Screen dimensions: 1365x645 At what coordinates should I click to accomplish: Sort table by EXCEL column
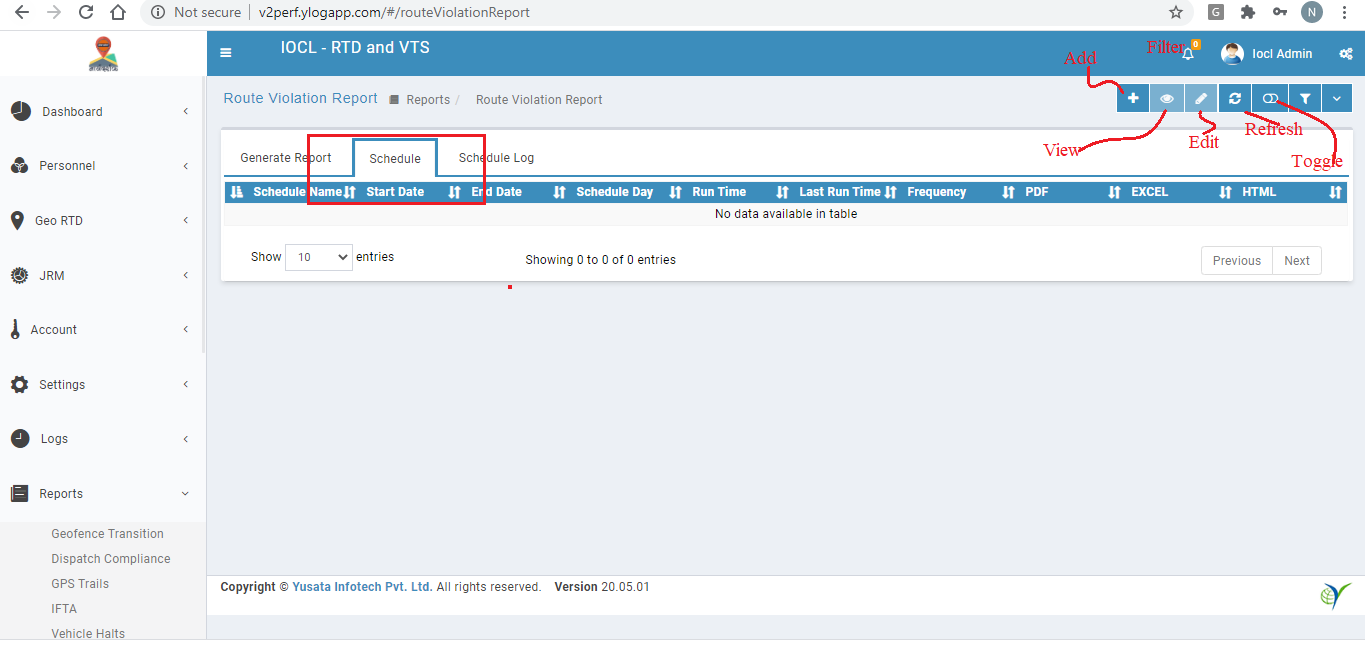(1179, 192)
